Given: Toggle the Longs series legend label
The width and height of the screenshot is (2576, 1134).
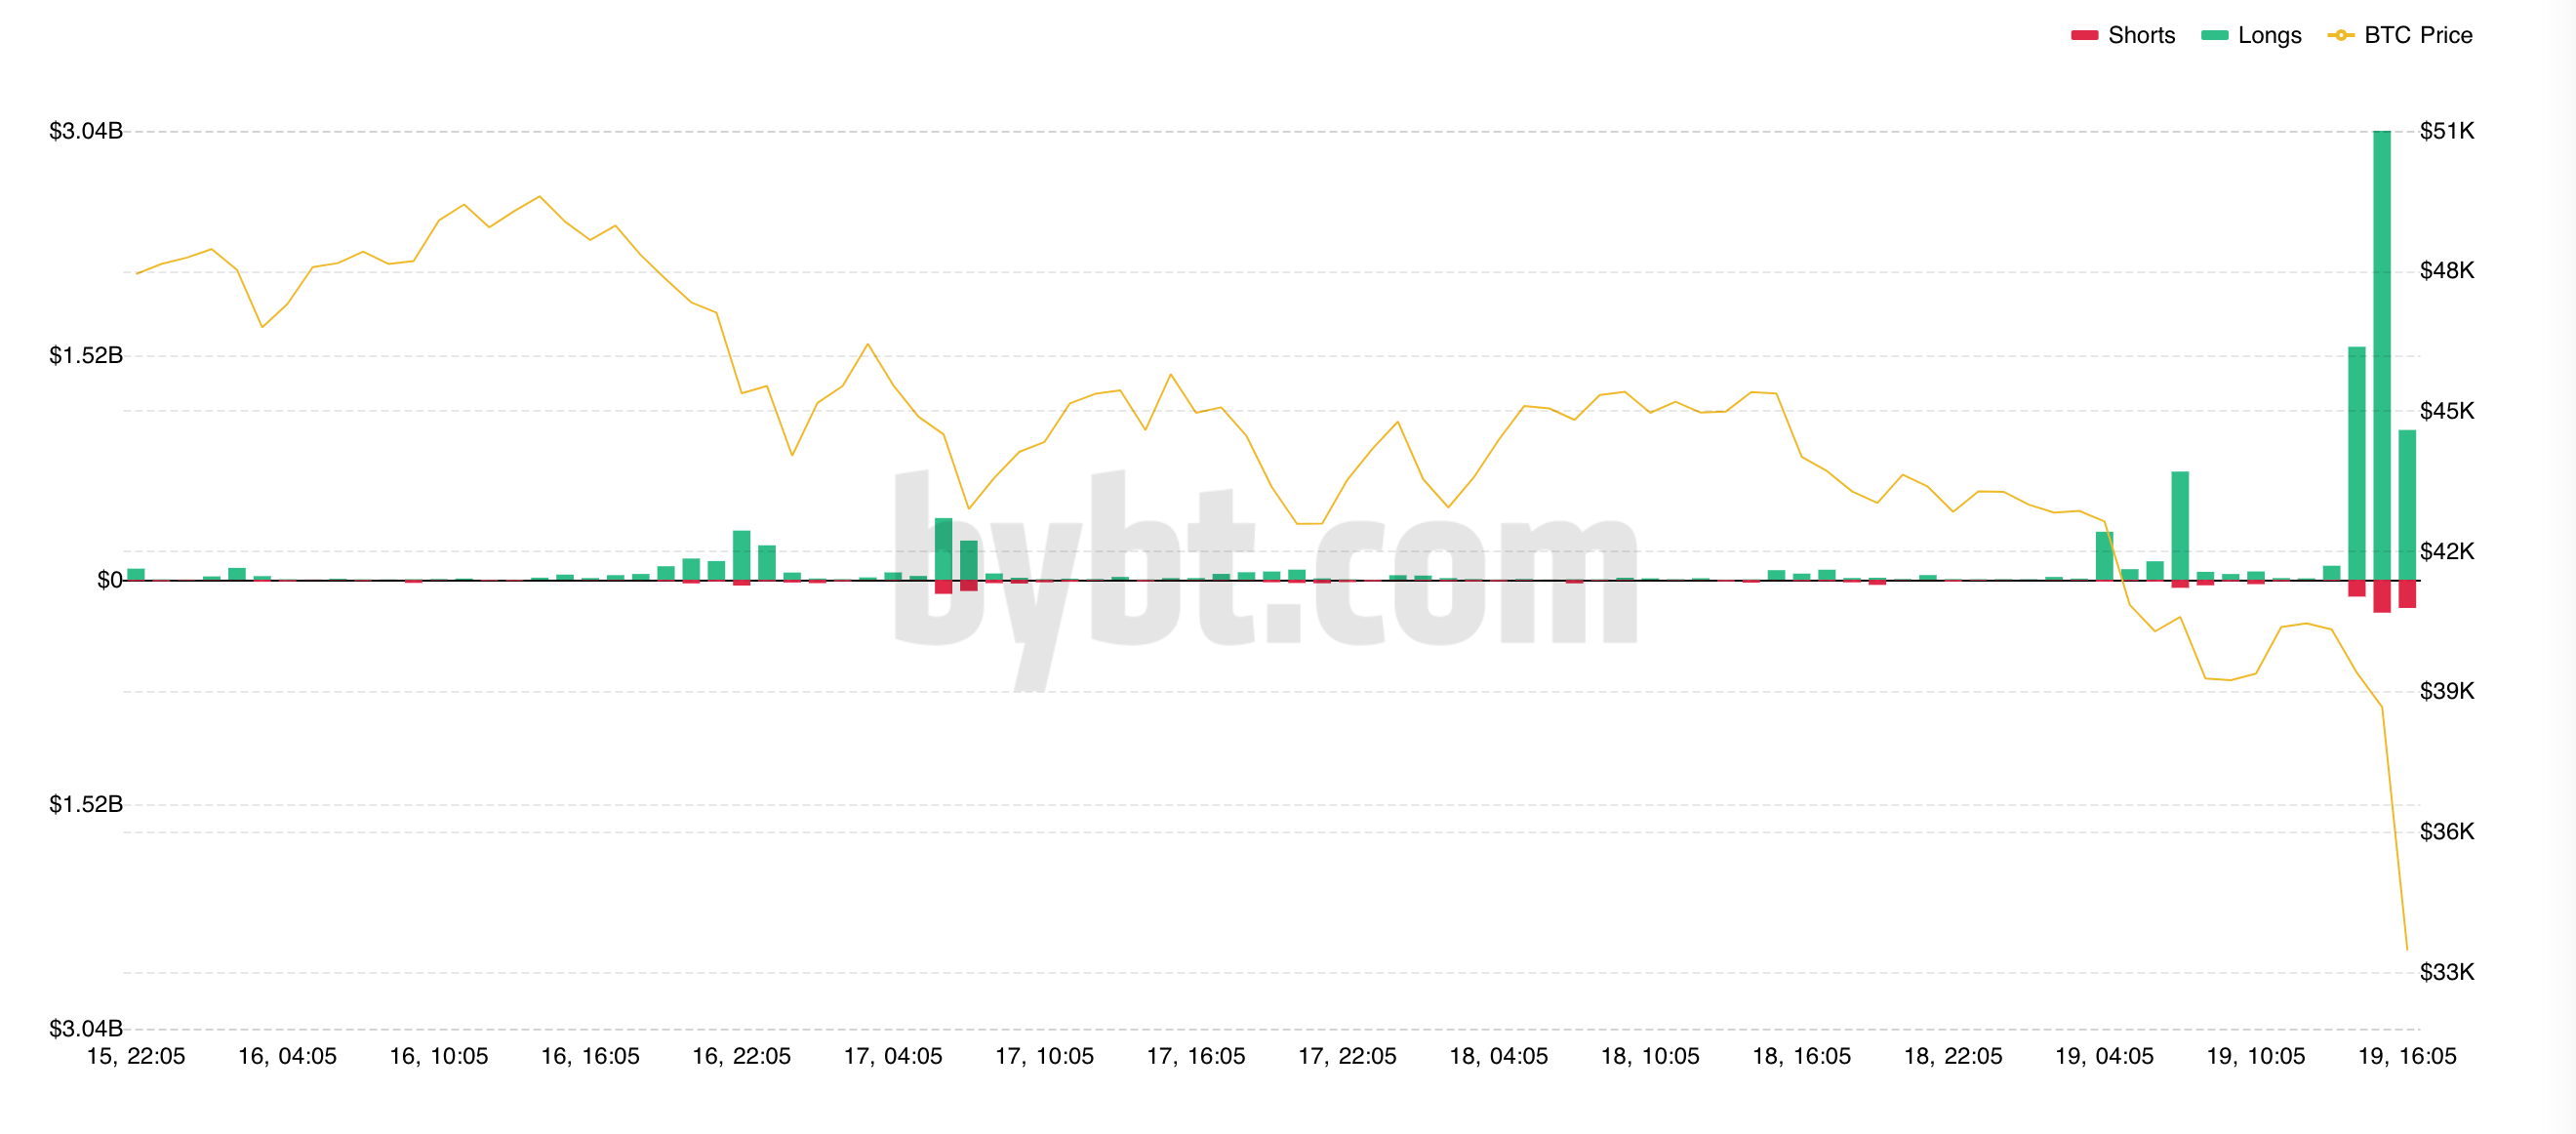Looking at the screenshot, I should 2269,35.
